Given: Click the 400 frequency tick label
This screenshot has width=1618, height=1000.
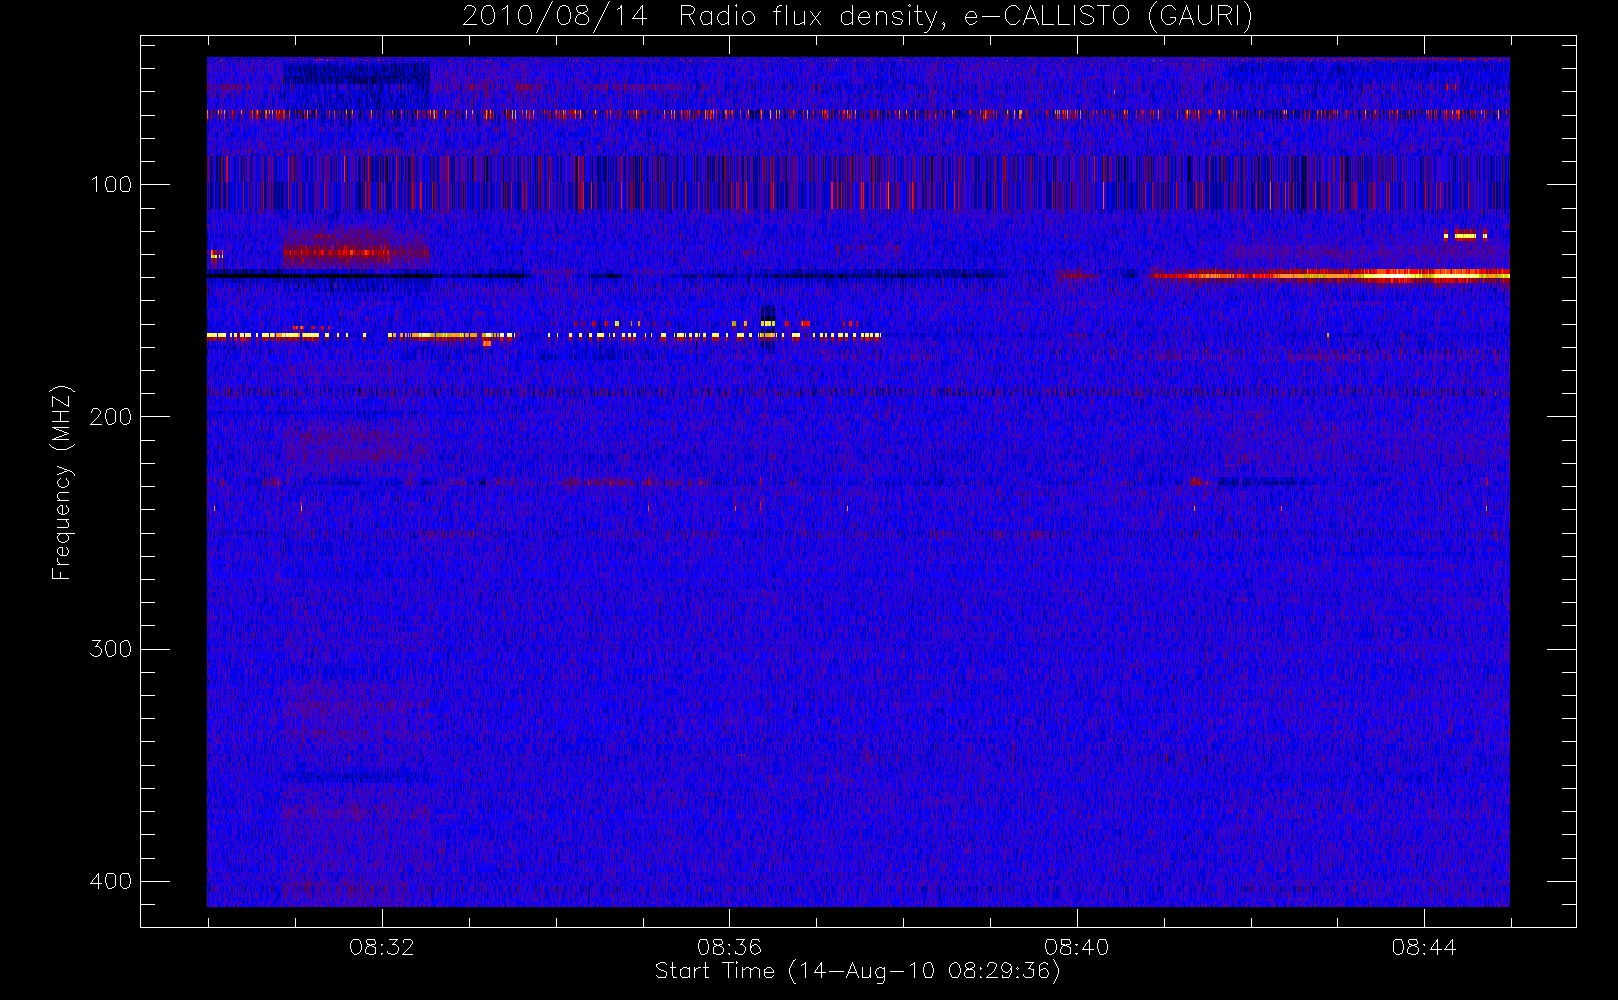Looking at the screenshot, I should tap(110, 881).
